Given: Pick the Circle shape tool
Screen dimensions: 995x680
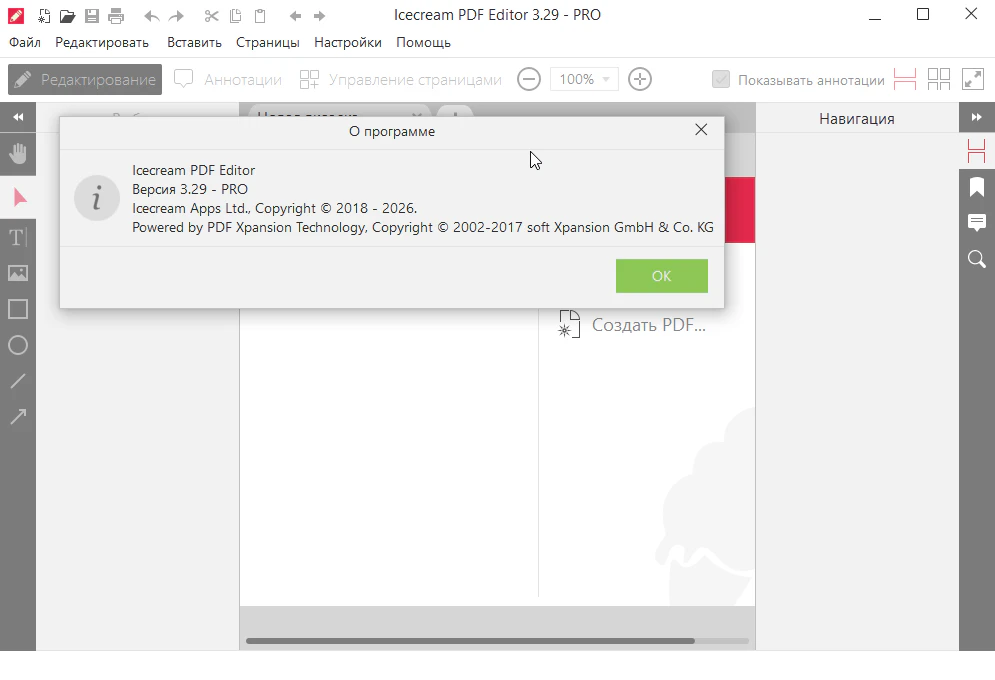Looking at the screenshot, I should [18, 345].
